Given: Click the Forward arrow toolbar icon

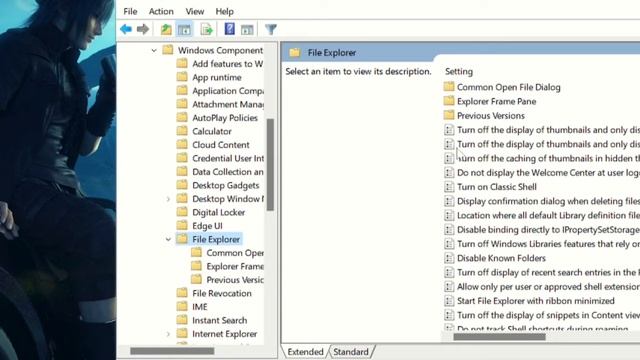Looking at the screenshot, I should pyautogui.click(x=143, y=29).
